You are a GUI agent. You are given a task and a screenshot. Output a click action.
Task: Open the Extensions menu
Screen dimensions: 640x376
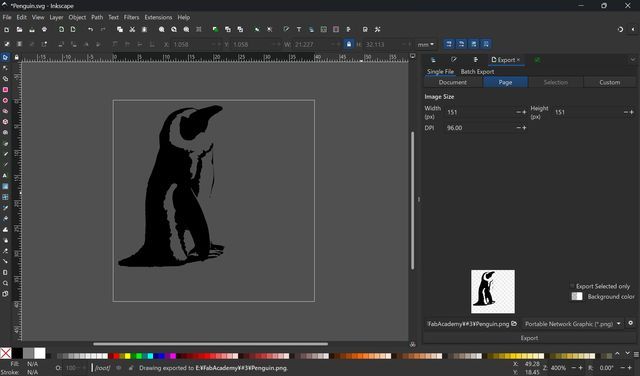tap(158, 17)
